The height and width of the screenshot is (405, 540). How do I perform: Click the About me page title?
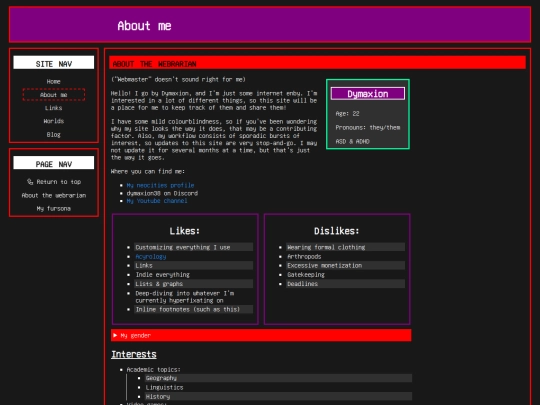[x=144, y=26]
